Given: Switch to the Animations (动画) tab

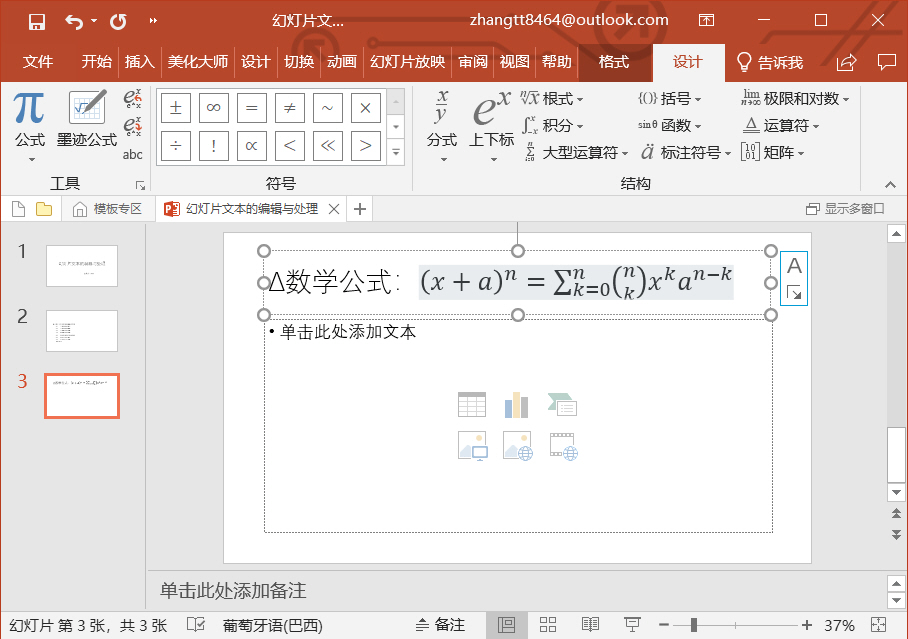Looking at the screenshot, I should click(341, 62).
